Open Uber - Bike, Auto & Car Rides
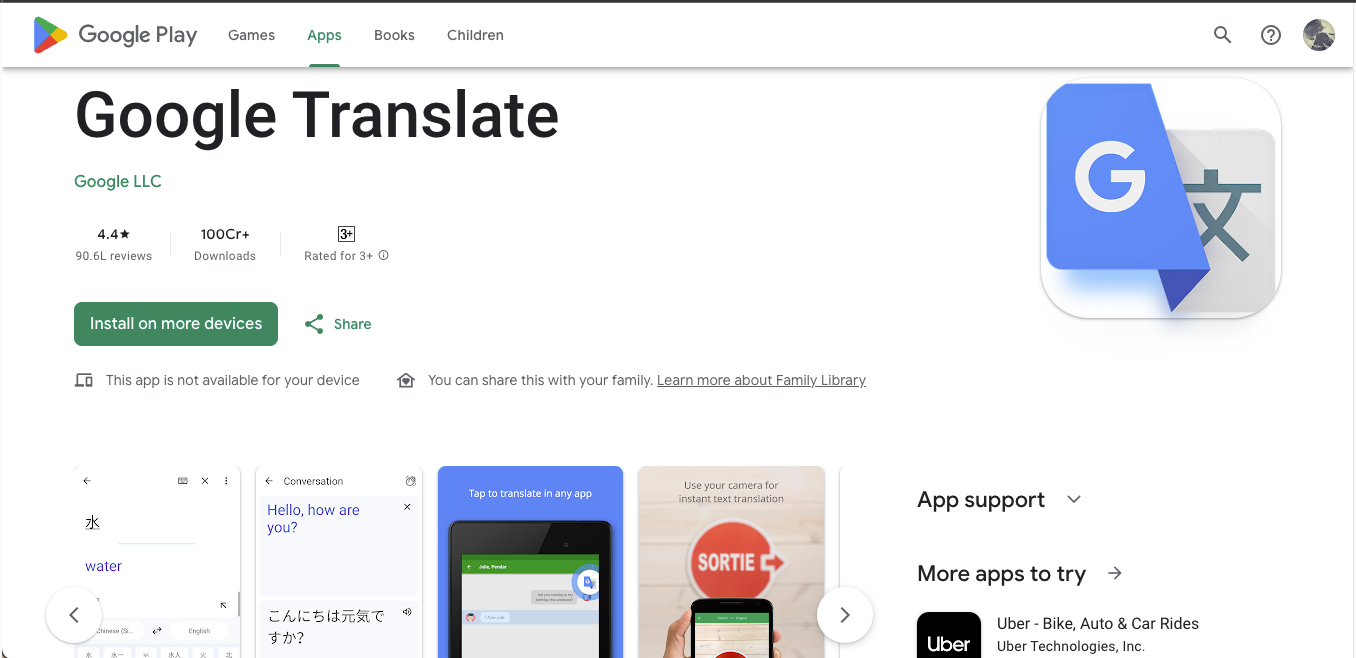 click(1098, 624)
